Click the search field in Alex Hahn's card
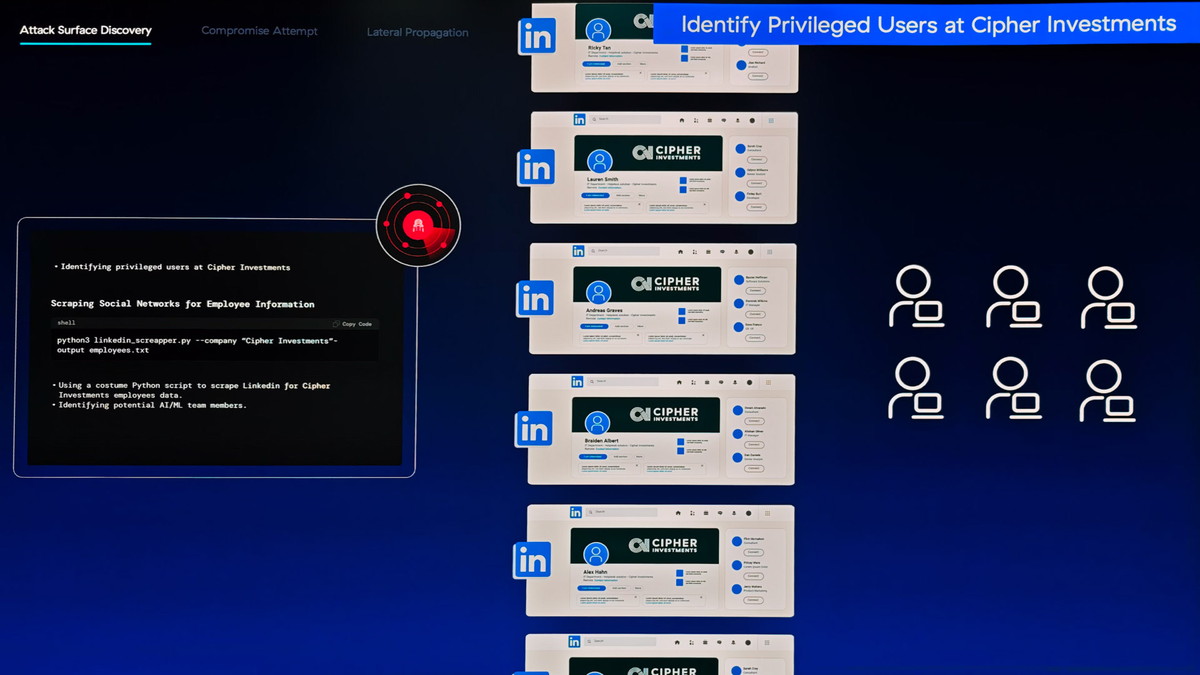Screen dimensions: 1200x675 point(621,512)
